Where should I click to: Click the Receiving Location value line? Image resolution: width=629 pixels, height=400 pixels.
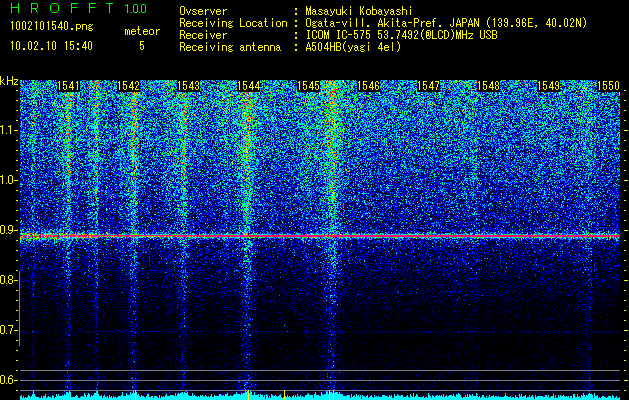pyautogui.click(x=446, y=23)
